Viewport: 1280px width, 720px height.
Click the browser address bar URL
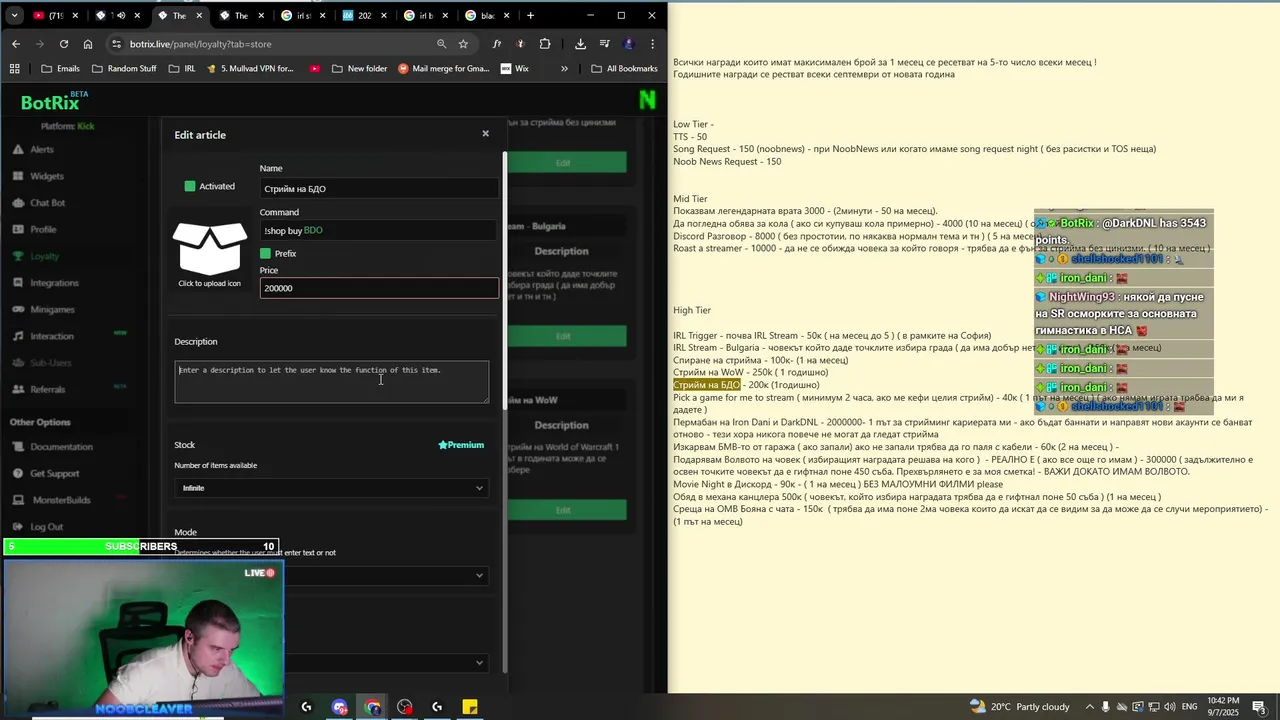tap(200, 44)
